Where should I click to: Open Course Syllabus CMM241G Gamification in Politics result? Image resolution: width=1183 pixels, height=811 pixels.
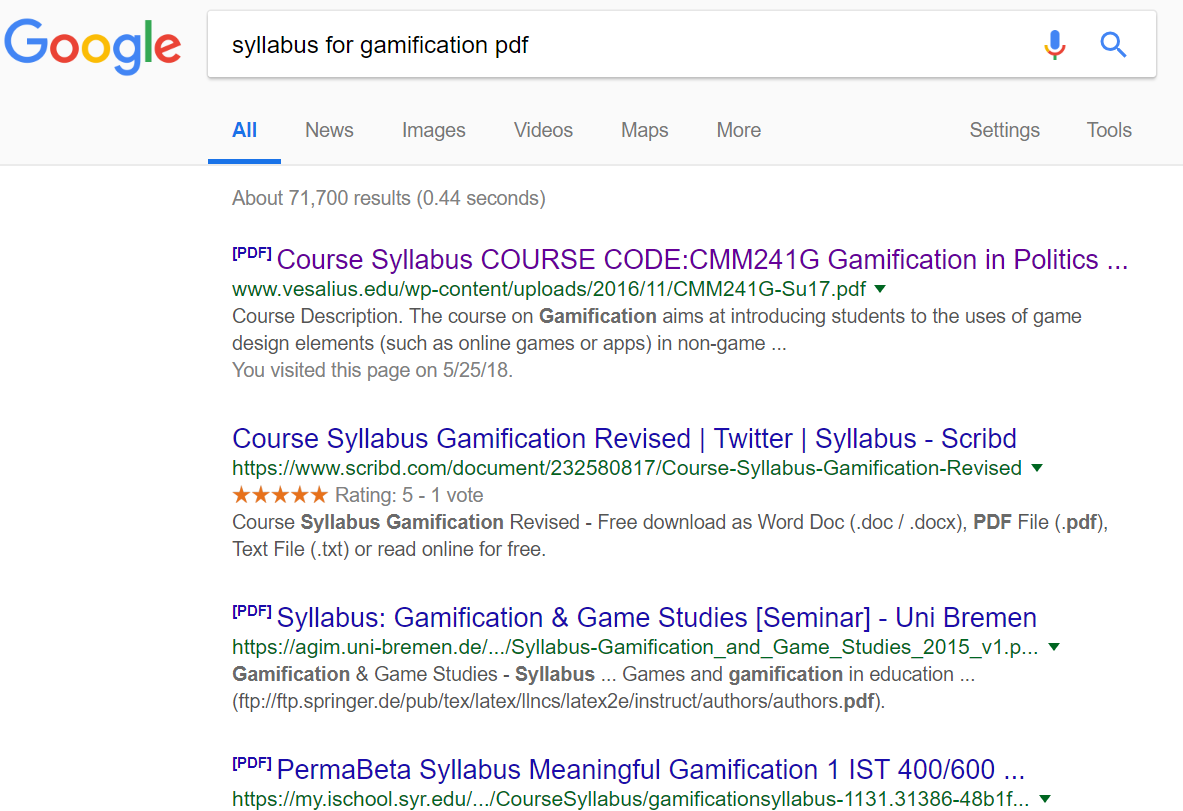[x=702, y=260]
